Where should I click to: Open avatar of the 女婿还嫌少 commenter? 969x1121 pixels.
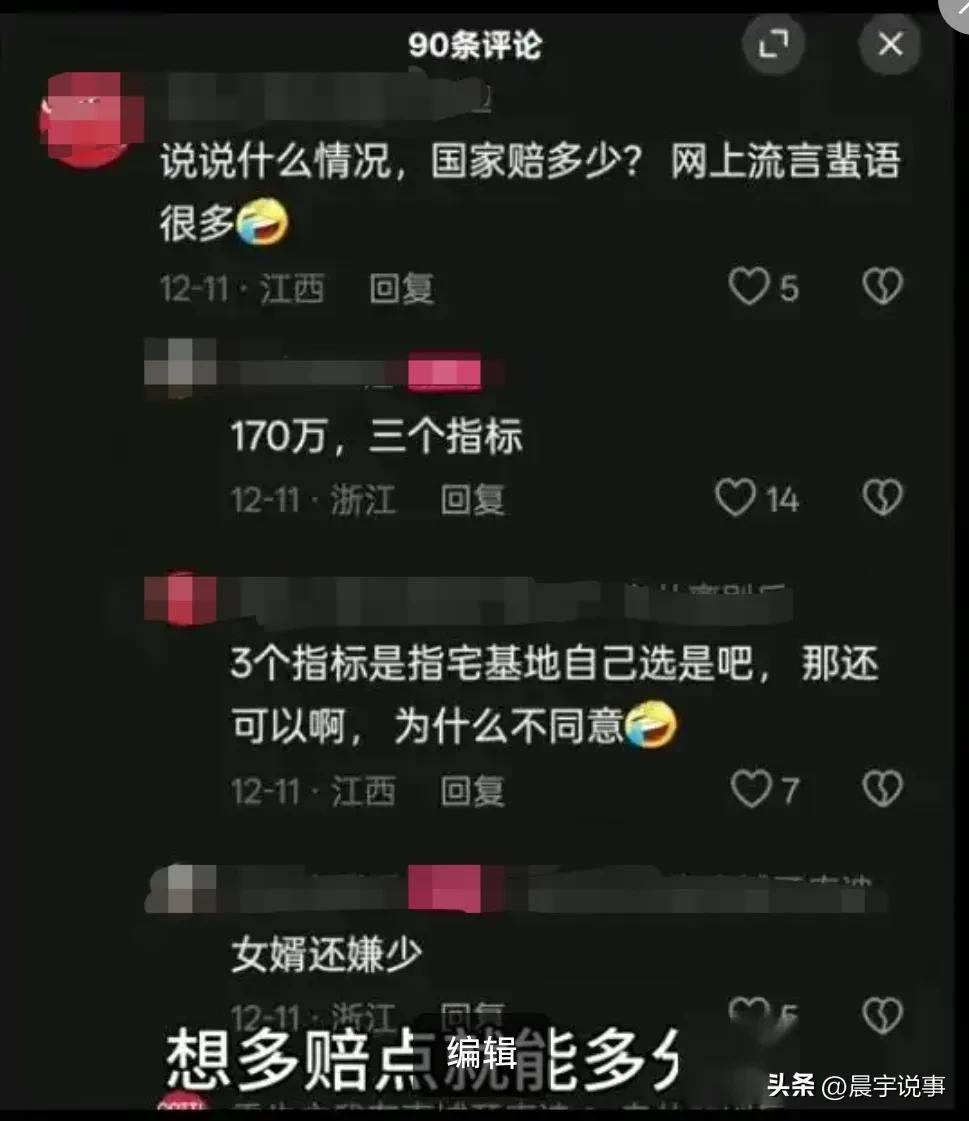(x=180, y=889)
